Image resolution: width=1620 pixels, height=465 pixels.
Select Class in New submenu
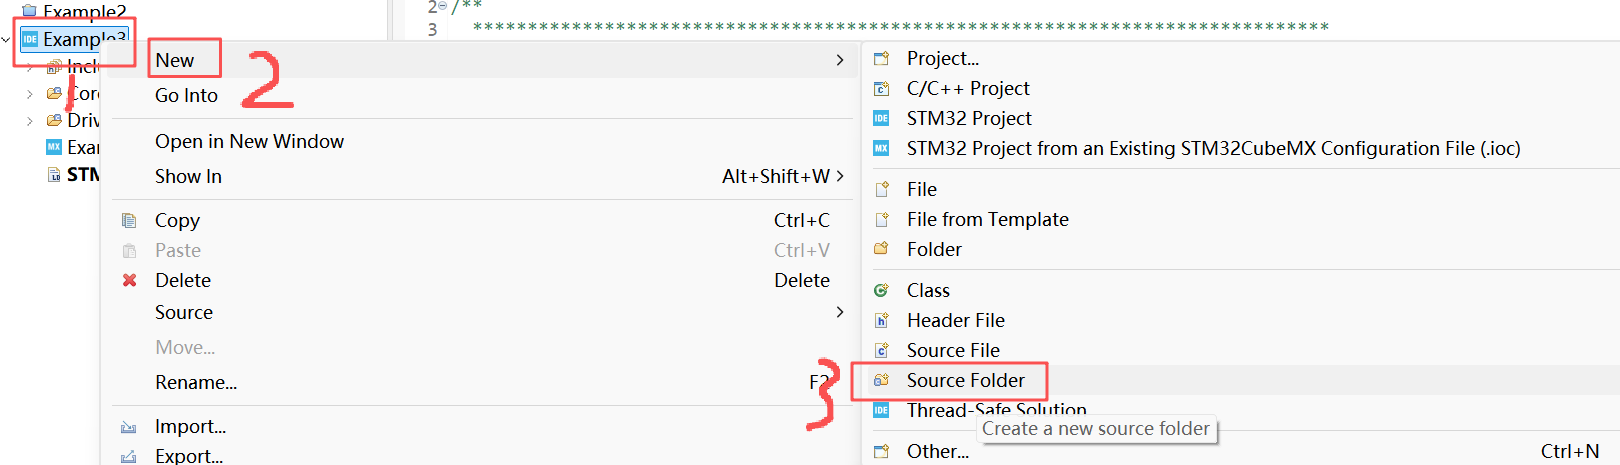928,290
